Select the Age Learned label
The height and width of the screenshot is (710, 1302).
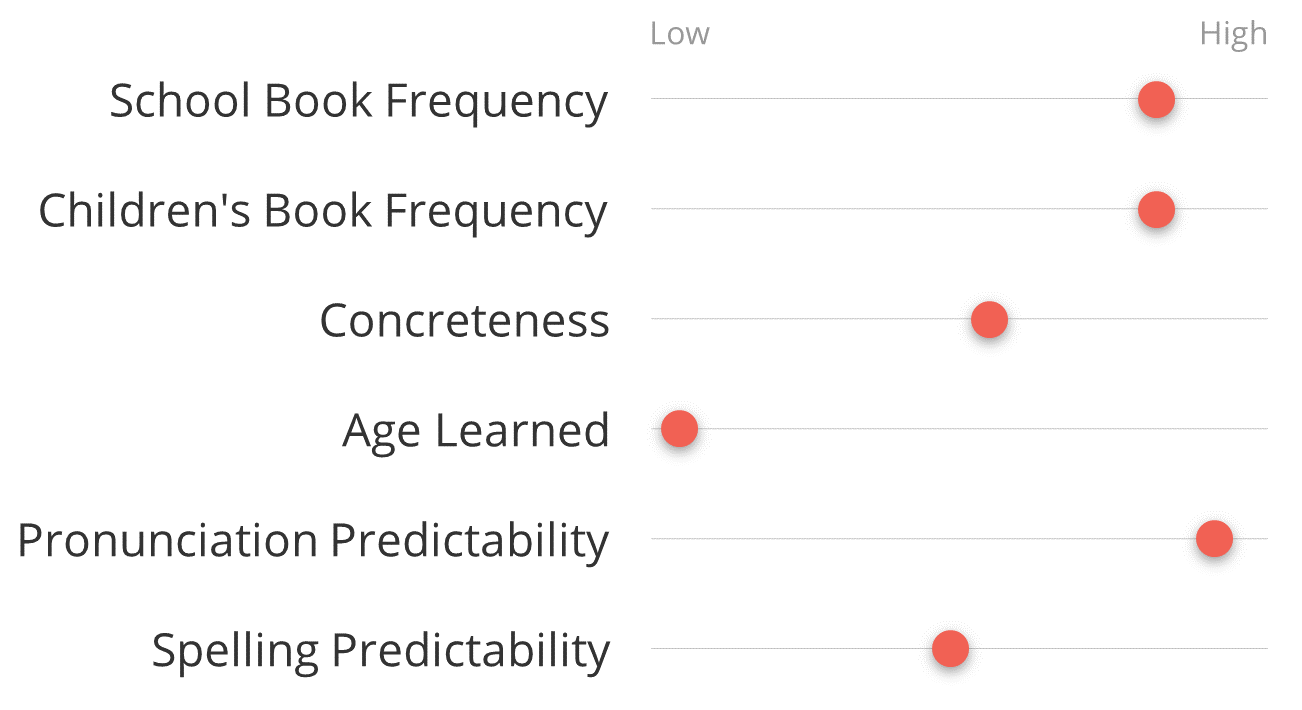476,432
